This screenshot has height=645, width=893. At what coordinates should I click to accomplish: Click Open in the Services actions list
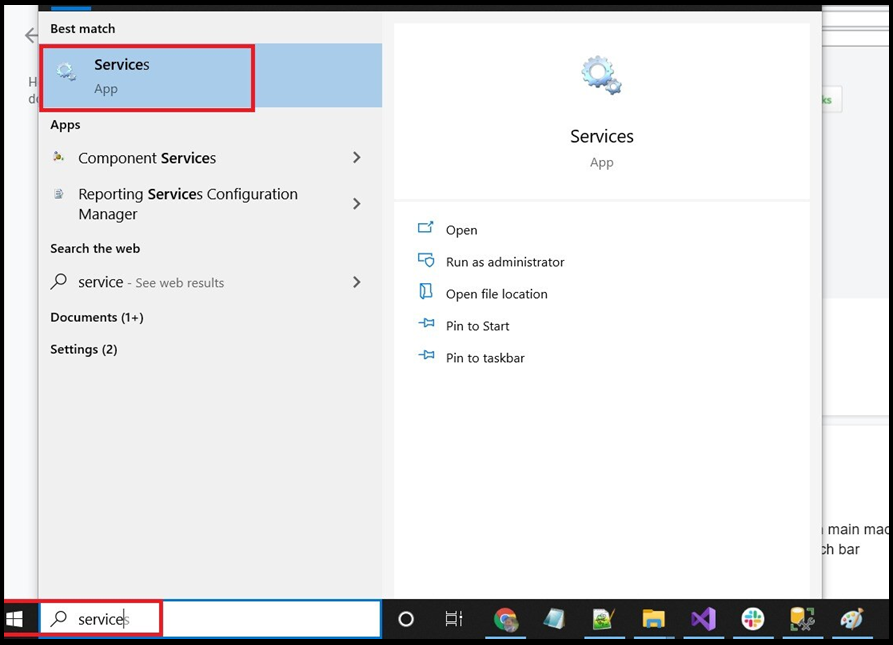click(x=461, y=230)
